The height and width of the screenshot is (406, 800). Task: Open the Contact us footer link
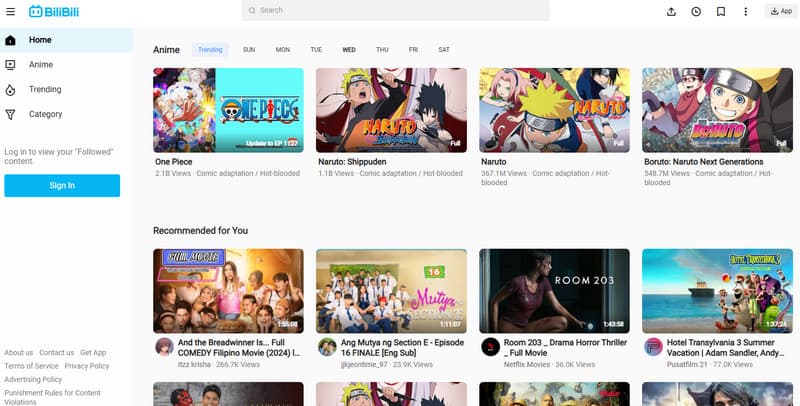(57, 352)
